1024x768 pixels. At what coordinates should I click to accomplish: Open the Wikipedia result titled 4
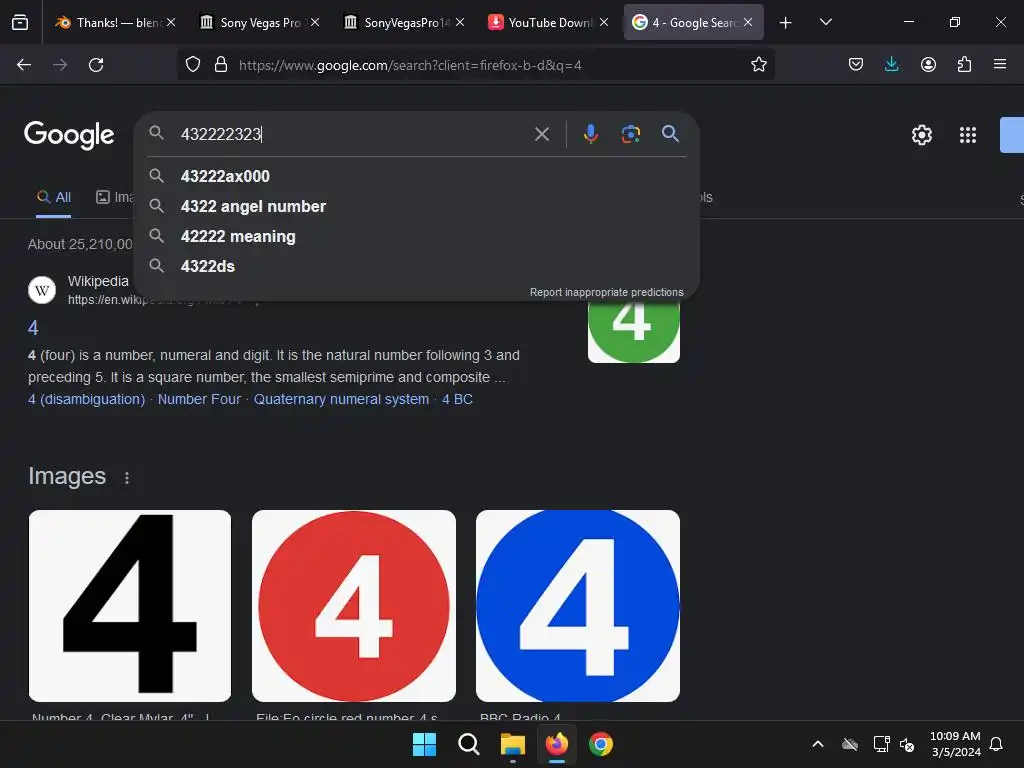[x=33, y=328]
